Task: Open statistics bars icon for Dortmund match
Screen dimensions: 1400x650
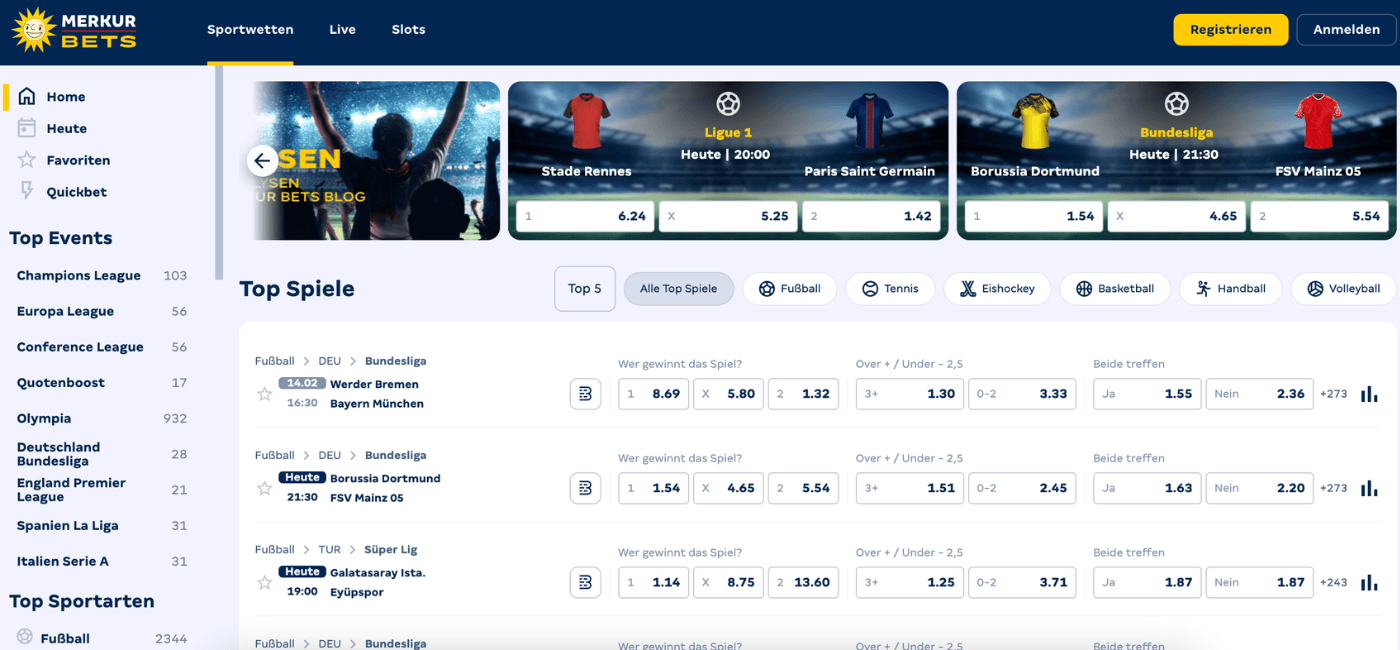Action: pos(1368,488)
